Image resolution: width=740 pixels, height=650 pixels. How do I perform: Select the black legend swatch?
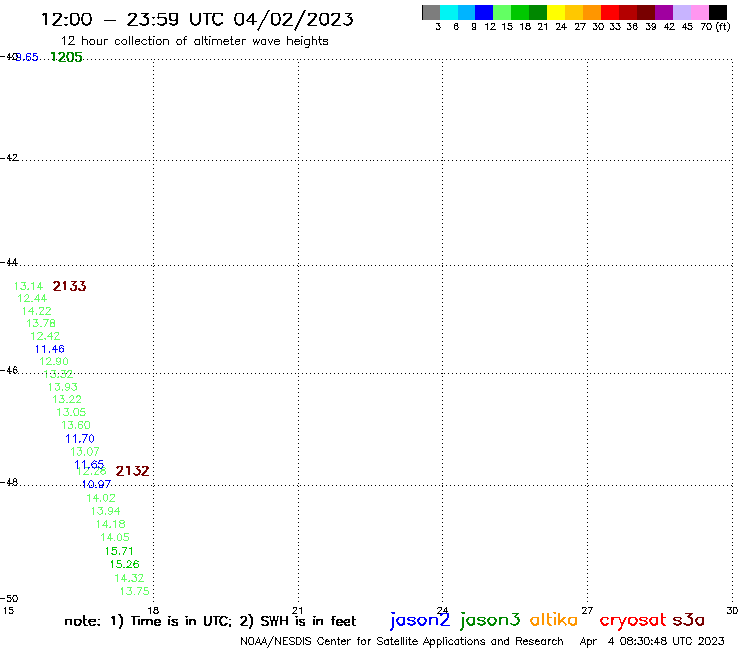coord(718,12)
